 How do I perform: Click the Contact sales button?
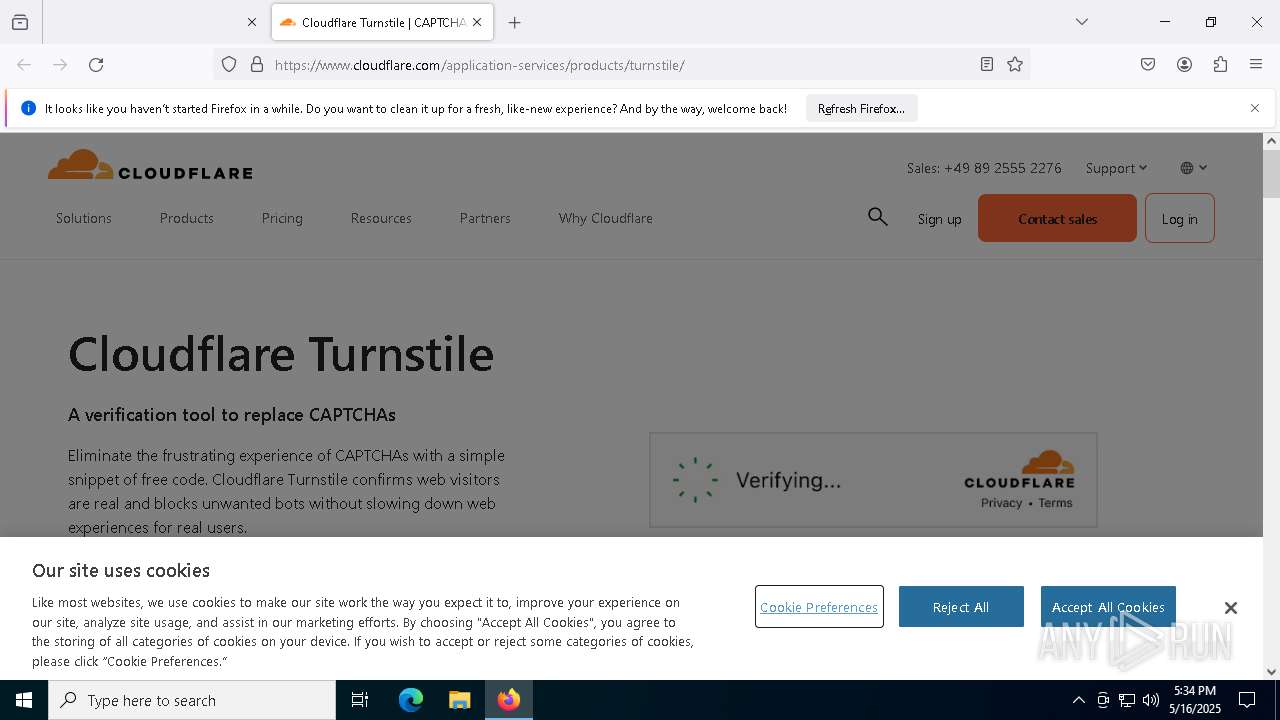pyautogui.click(x=1057, y=218)
